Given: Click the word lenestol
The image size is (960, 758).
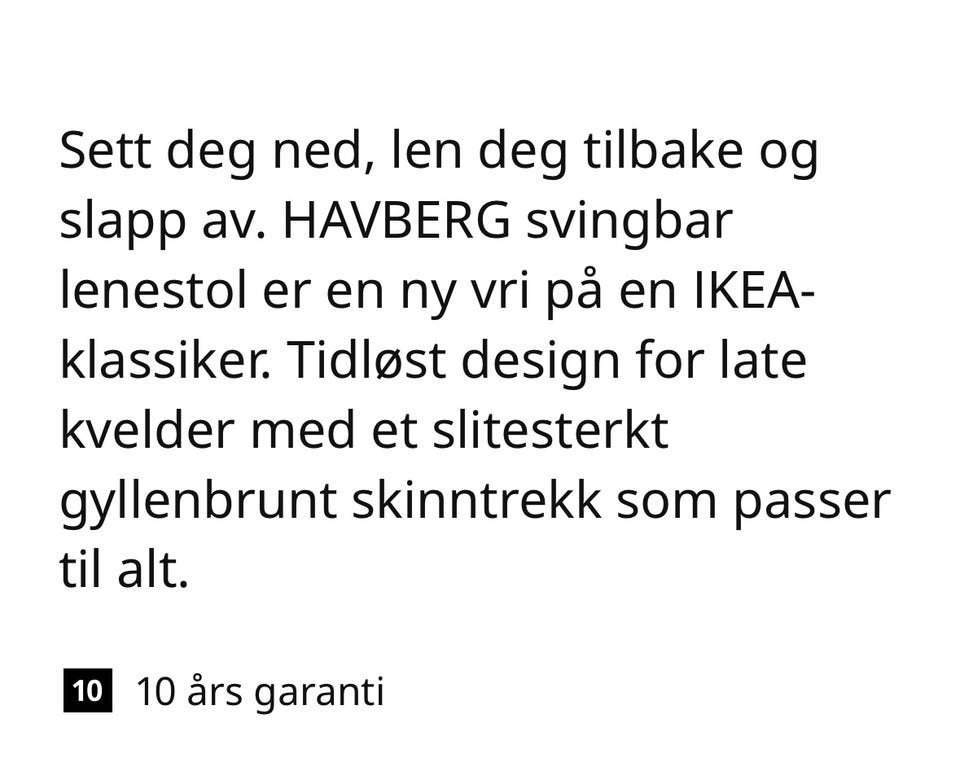Looking at the screenshot, I should coord(154,290).
